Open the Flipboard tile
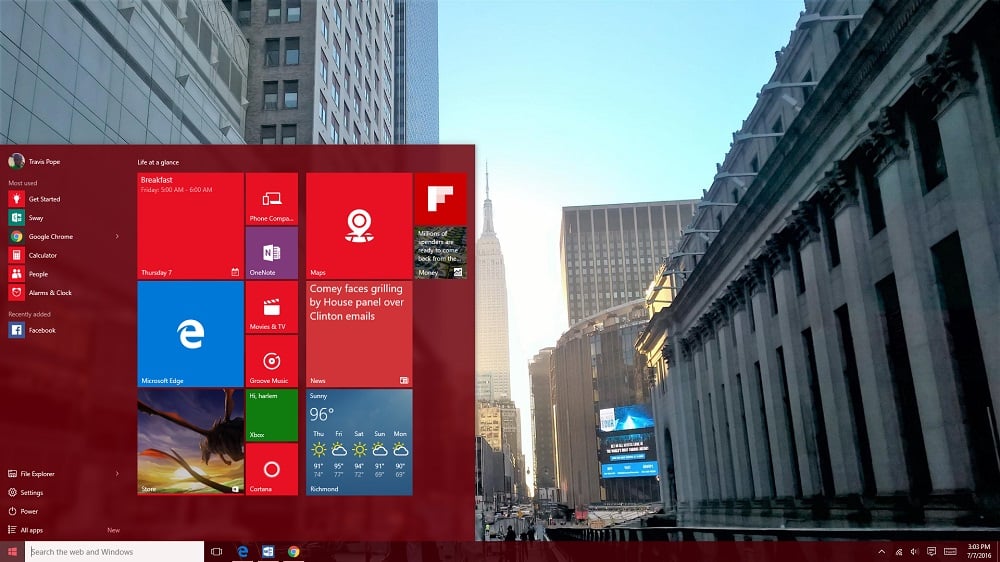The width and height of the screenshot is (1000, 562). point(441,199)
